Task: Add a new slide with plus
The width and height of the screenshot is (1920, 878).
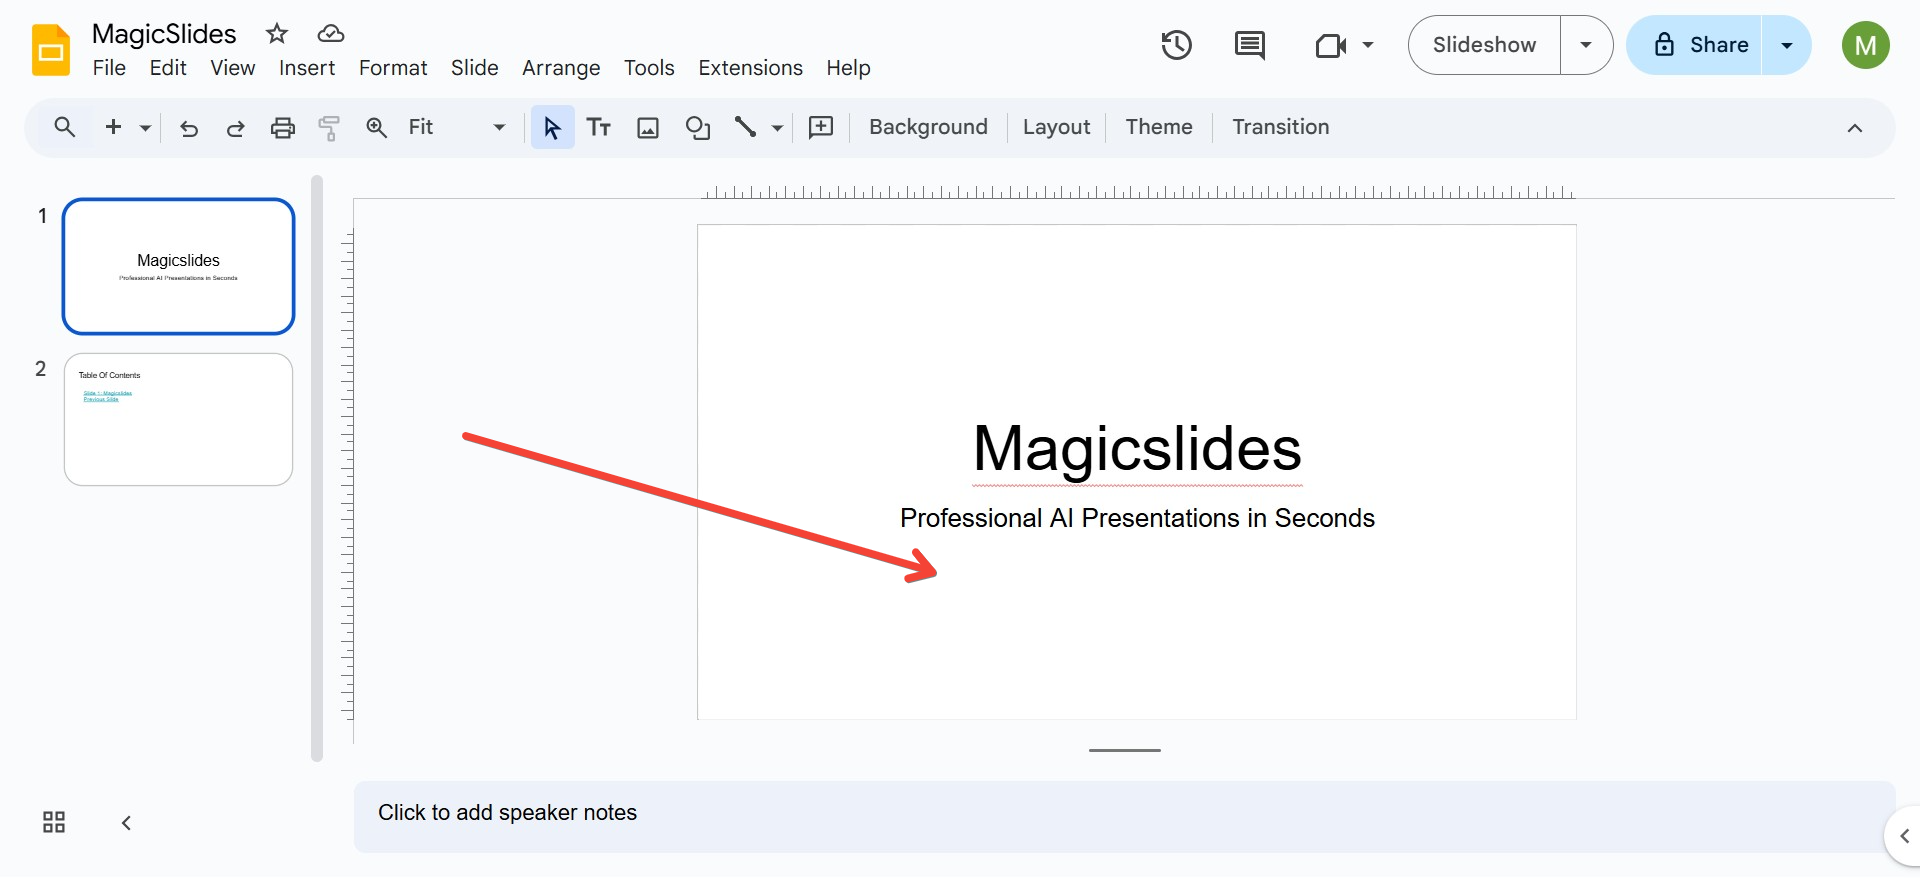Action: pos(113,127)
